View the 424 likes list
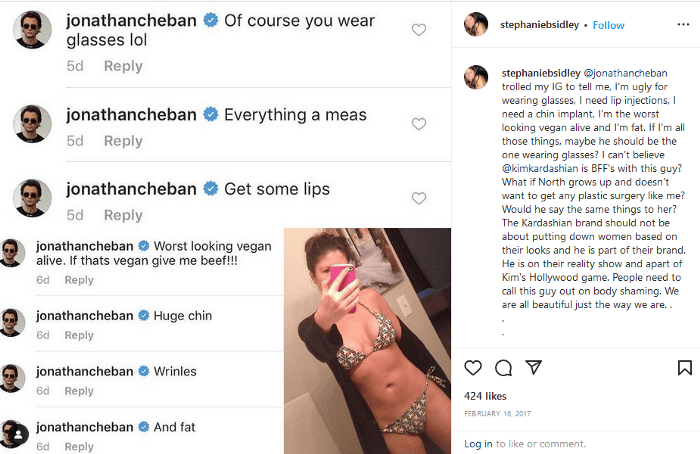 pos(487,396)
